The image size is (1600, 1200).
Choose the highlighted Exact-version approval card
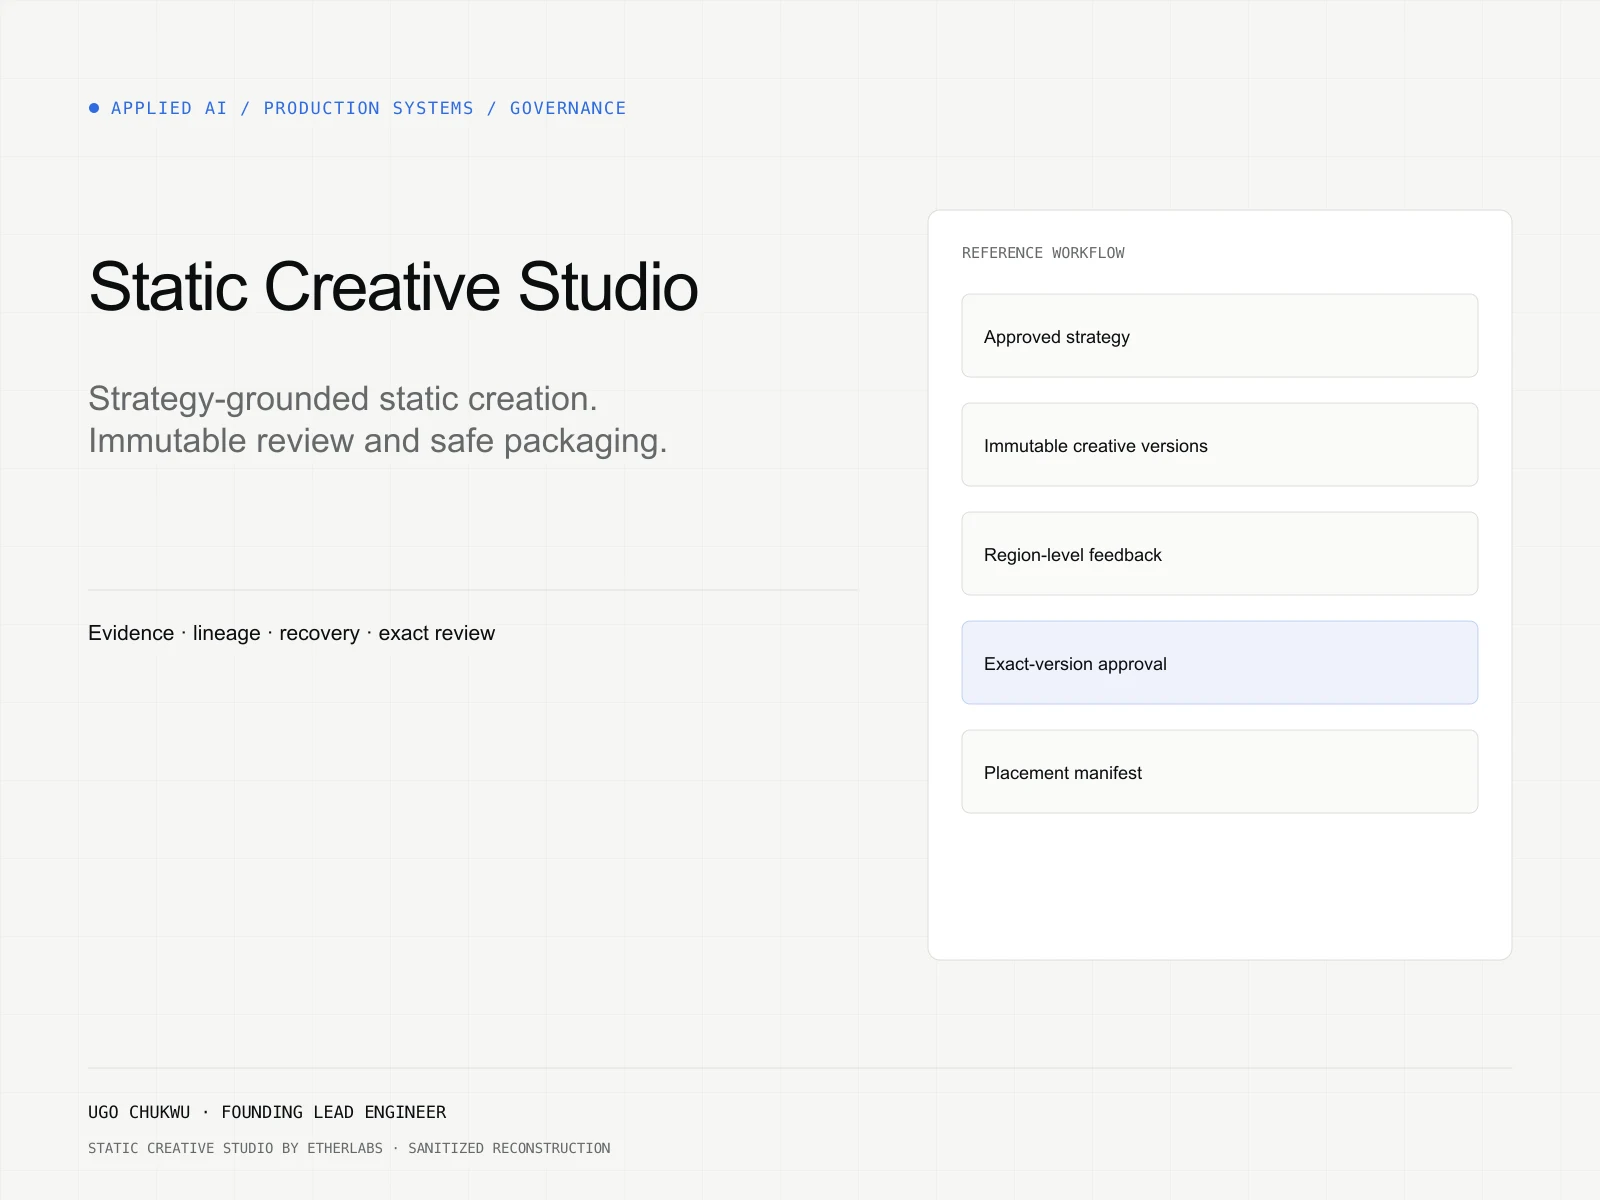1219,663
